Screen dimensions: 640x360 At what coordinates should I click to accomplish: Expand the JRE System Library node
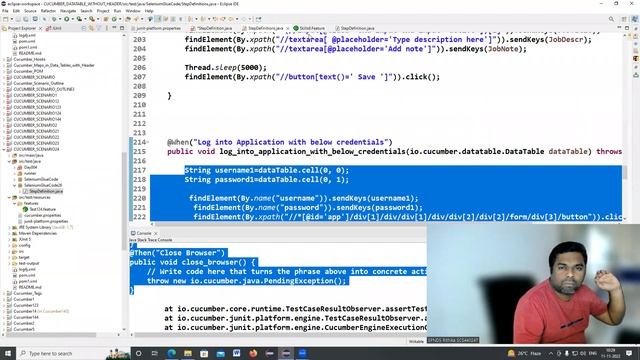[x=10, y=227]
